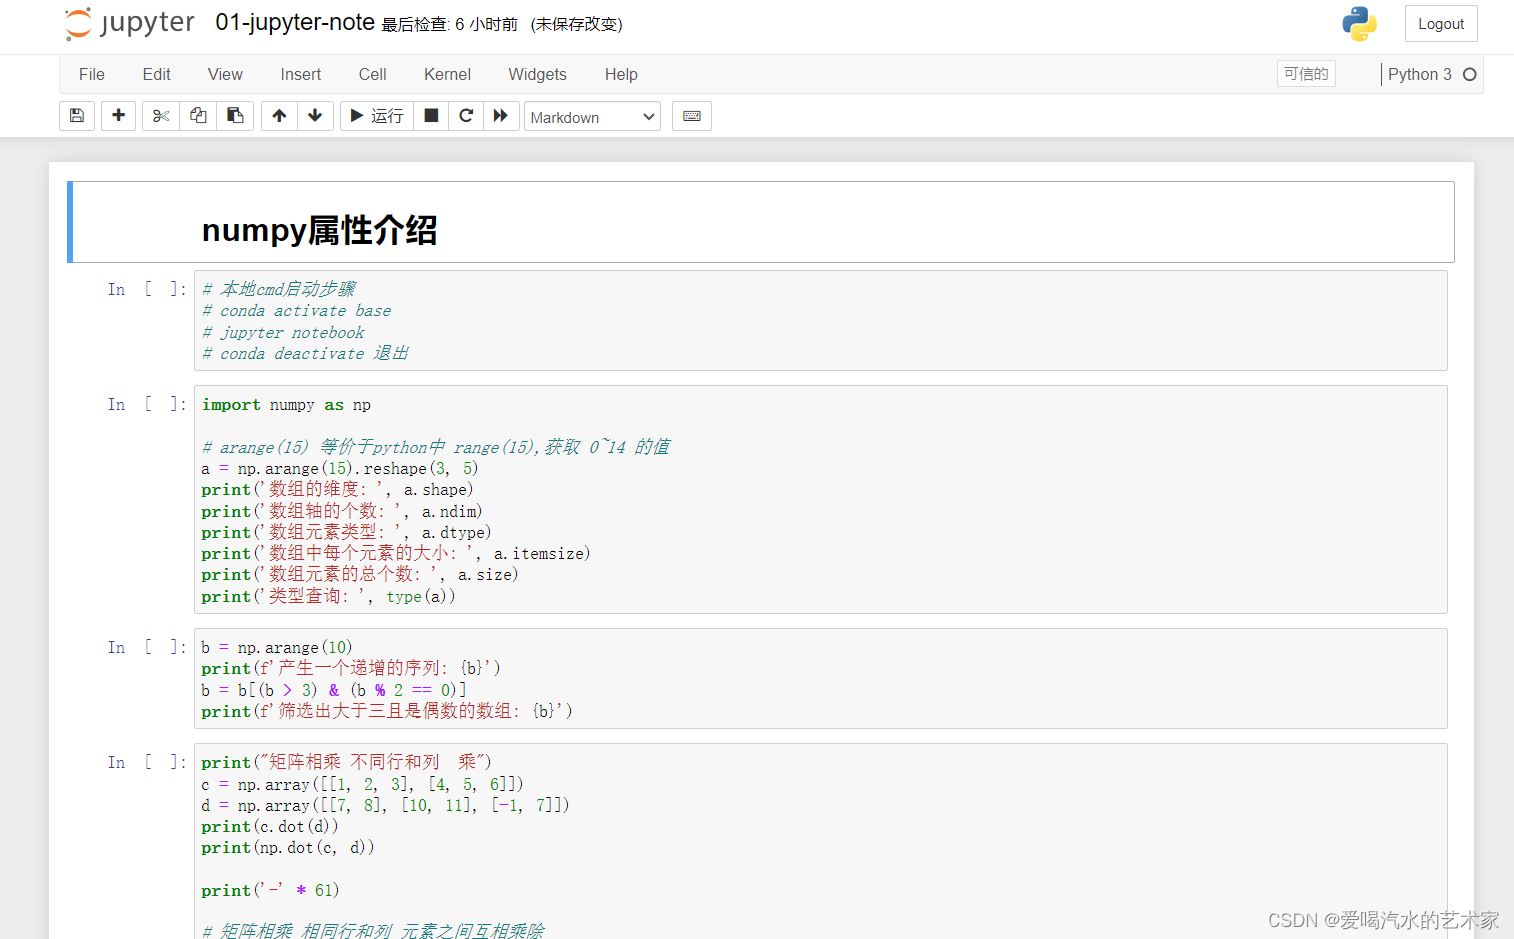Click the In [ ] prompt of import cell
Screen dimensions: 1514x939
pos(147,404)
